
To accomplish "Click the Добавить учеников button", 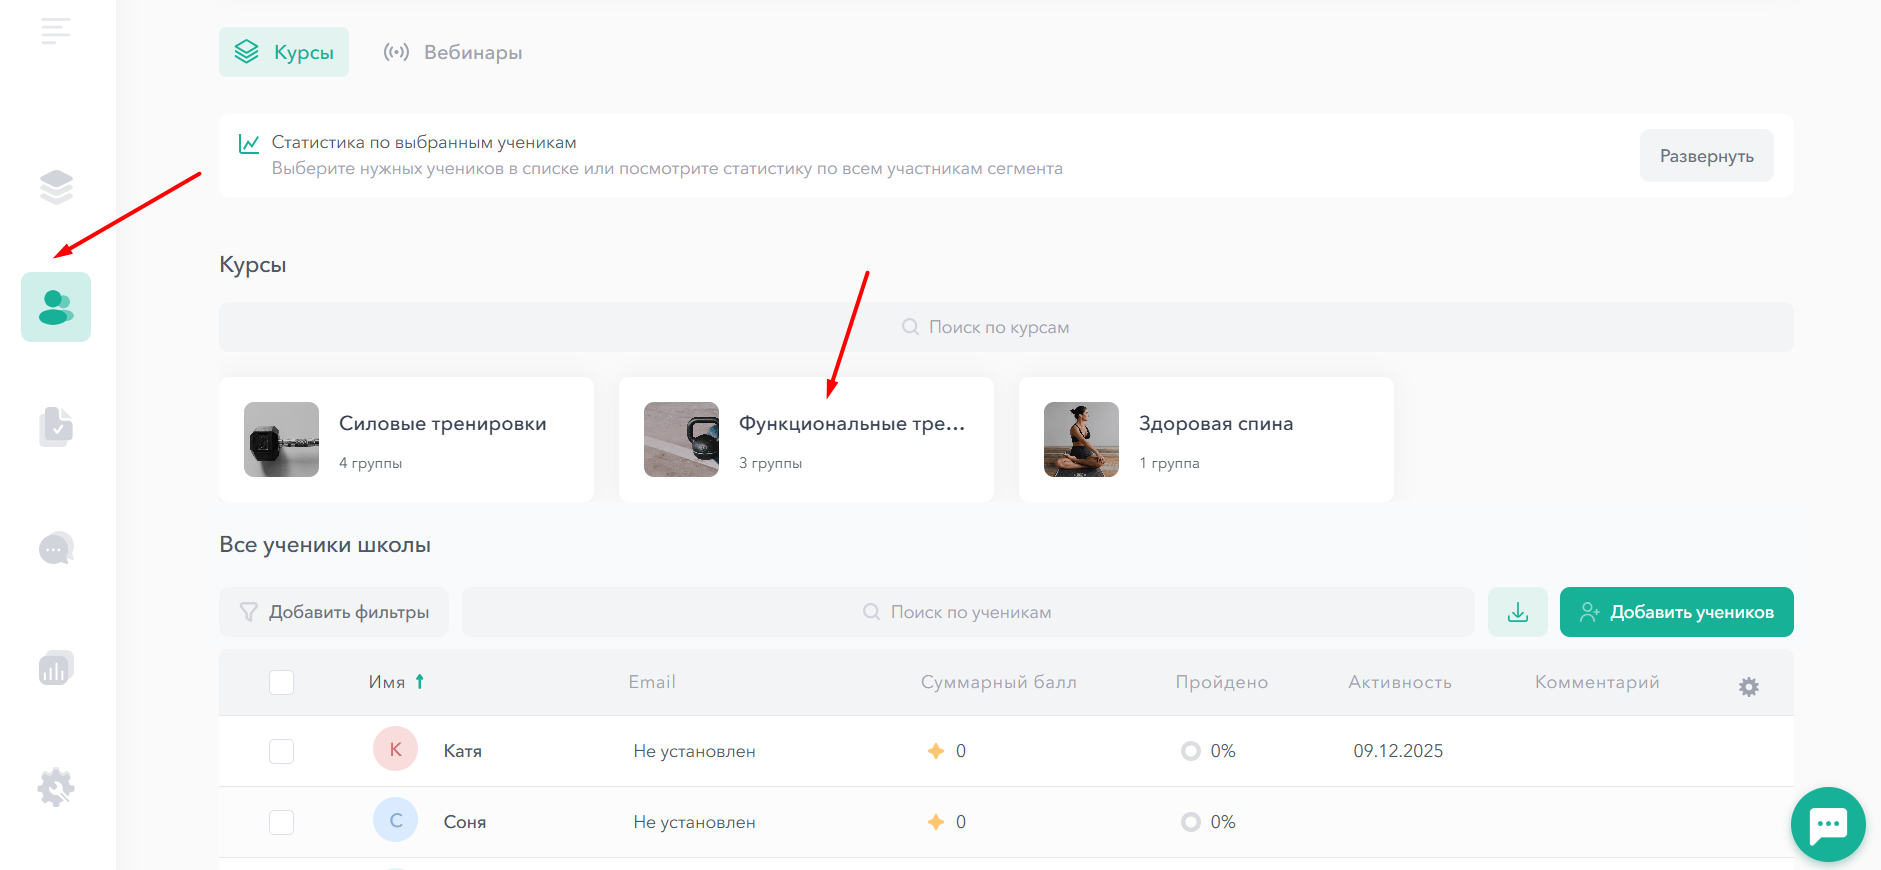I will pyautogui.click(x=1676, y=612).
